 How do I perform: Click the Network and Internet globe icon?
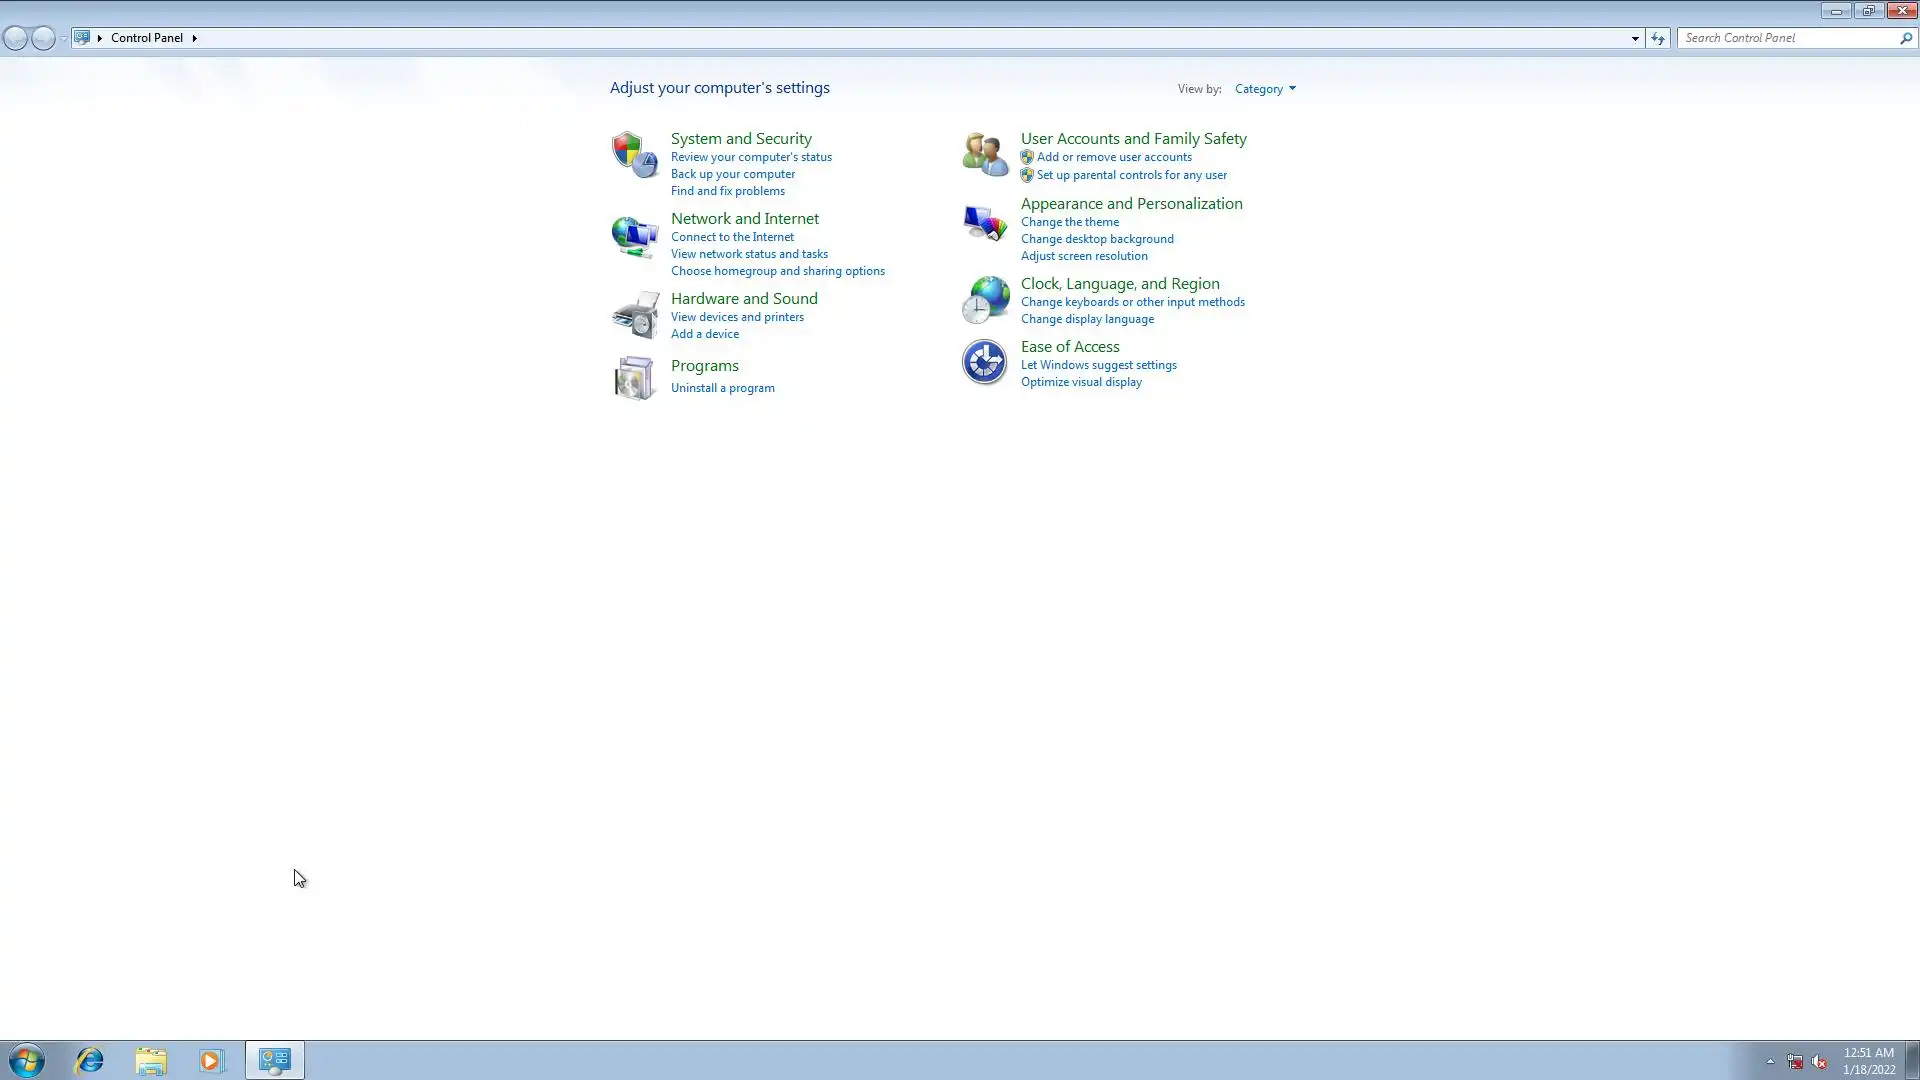click(x=634, y=236)
